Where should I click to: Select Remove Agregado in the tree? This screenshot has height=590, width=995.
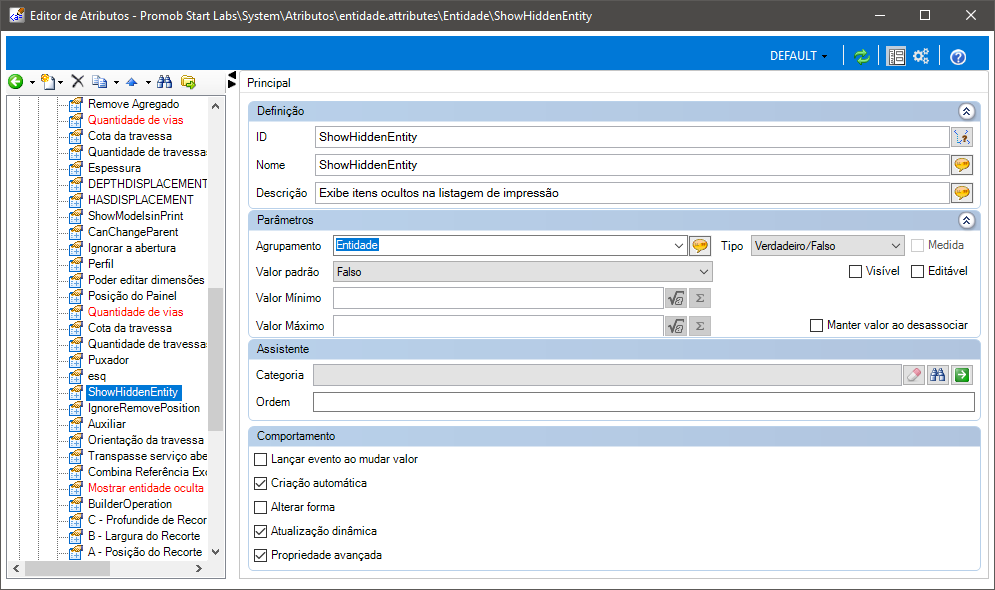[x=133, y=104]
